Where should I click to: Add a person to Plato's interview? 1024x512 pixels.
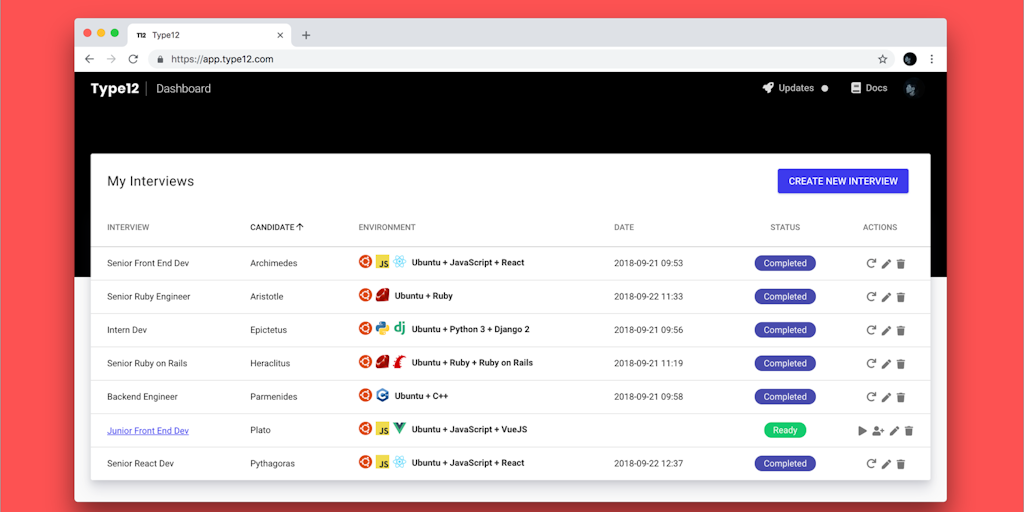click(x=878, y=430)
